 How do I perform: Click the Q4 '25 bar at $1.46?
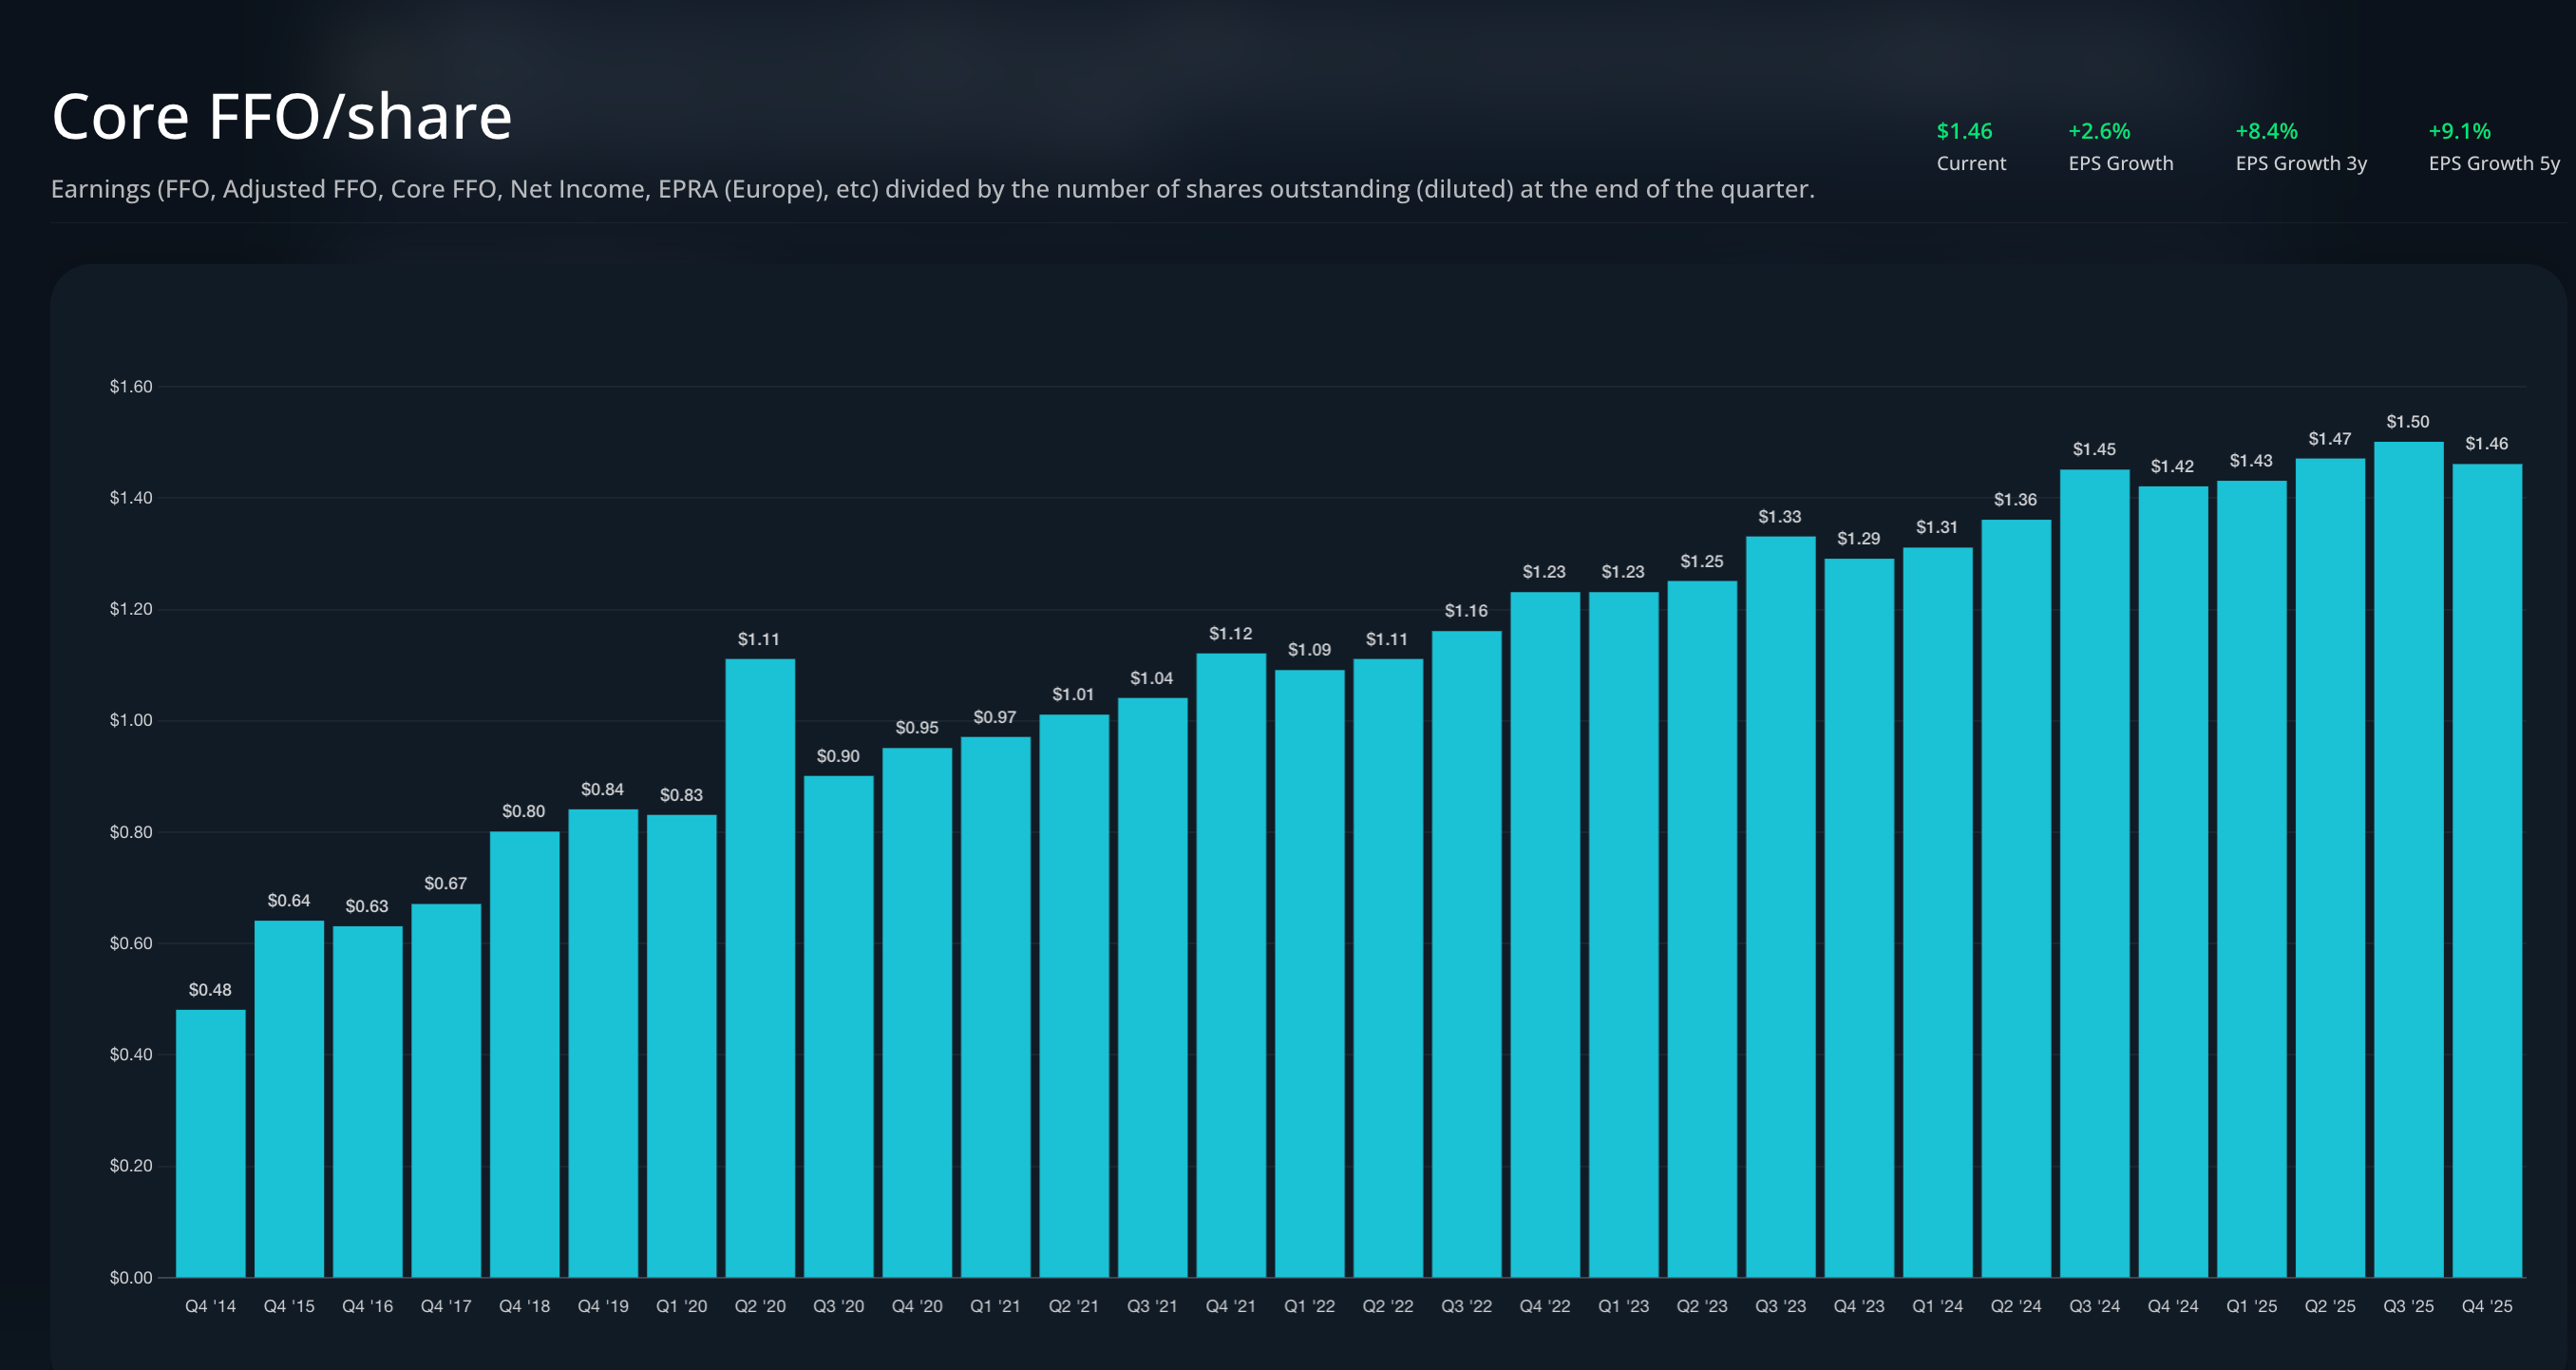(2487, 870)
